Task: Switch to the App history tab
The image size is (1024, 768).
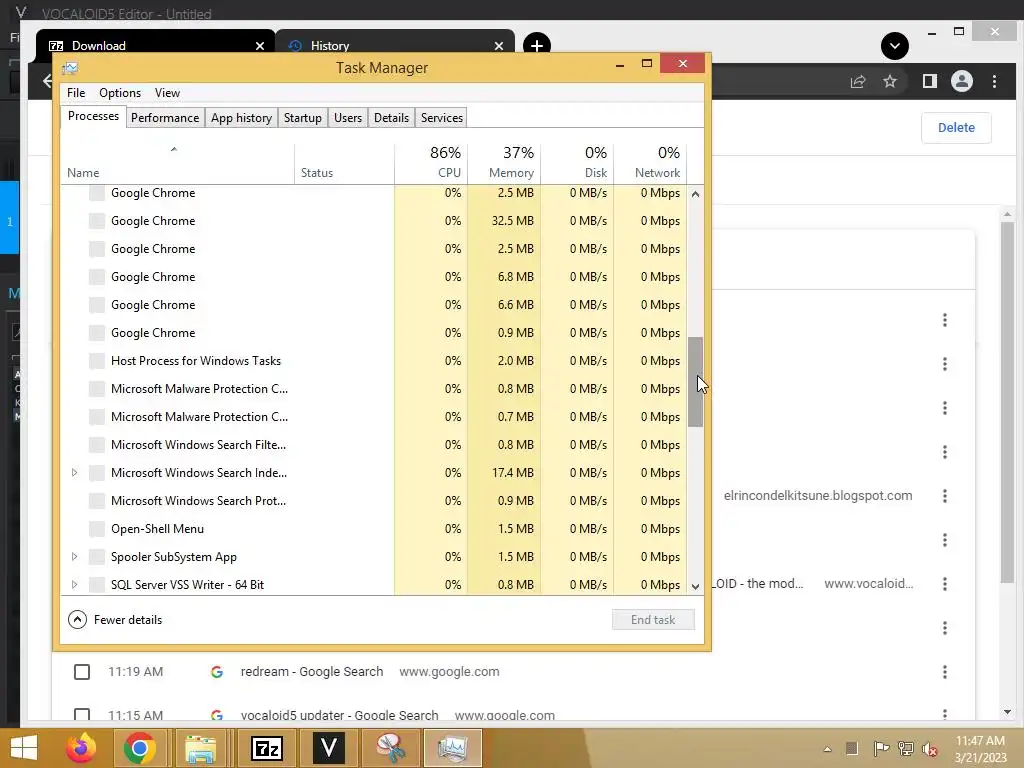Action: click(241, 118)
